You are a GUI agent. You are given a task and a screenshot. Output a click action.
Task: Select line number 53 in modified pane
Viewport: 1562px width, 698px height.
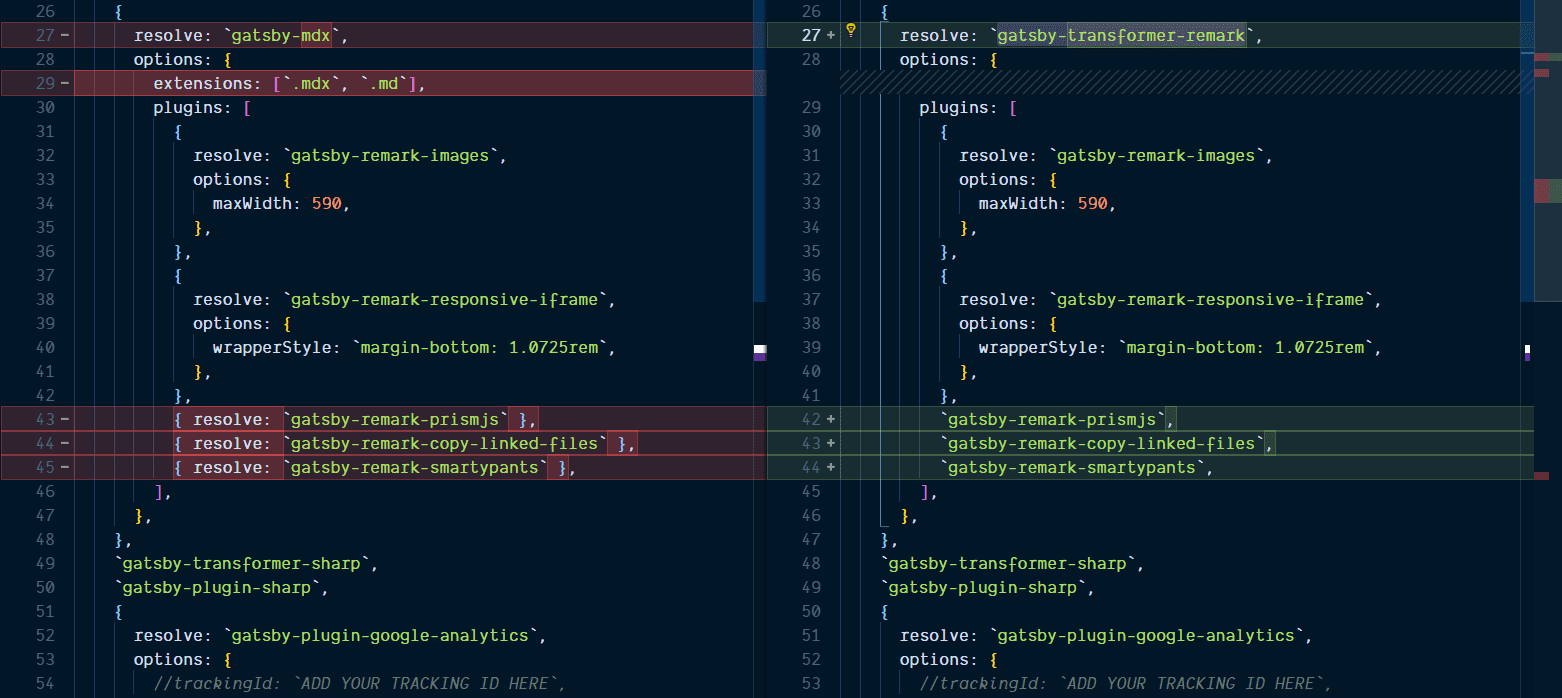pos(811,684)
